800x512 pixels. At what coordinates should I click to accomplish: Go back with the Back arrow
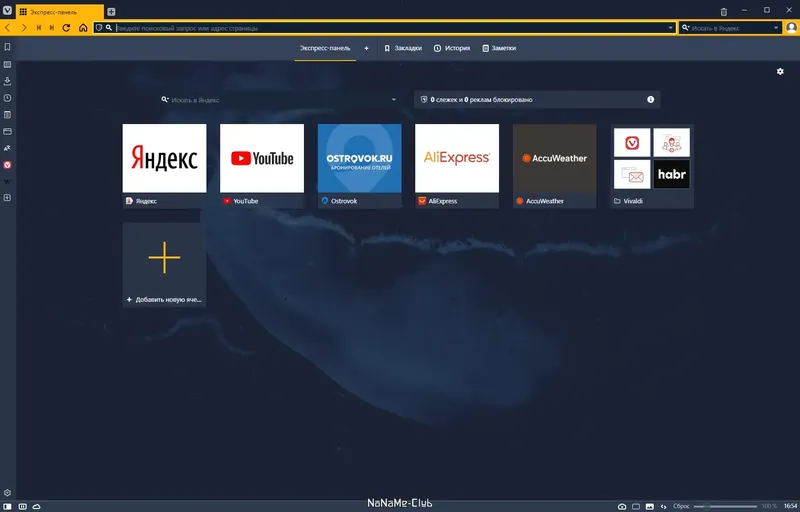(x=8, y=28)
